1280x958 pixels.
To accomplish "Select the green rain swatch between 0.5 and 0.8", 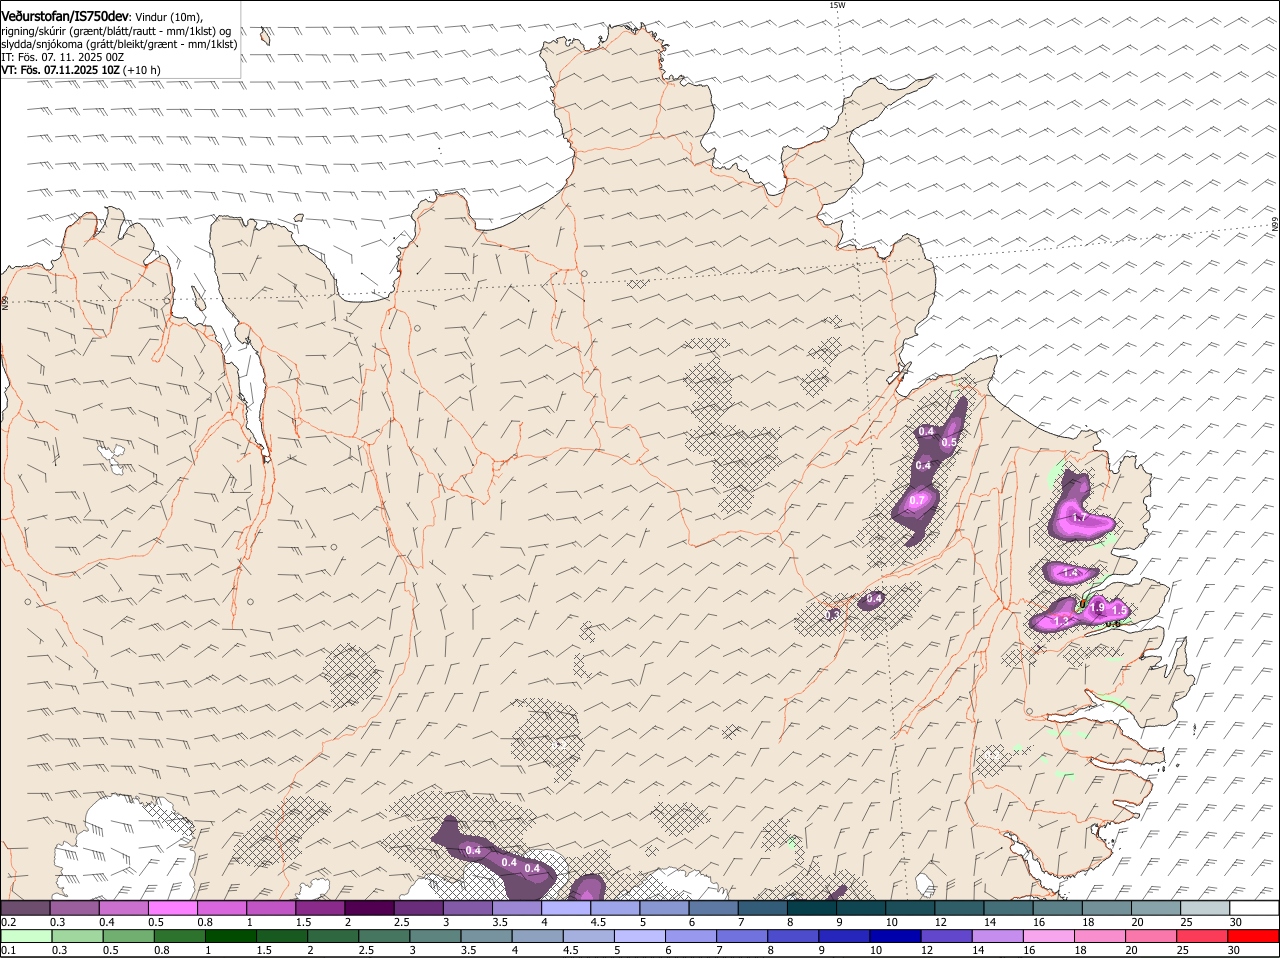I will pyautogui.click(x=128, y=936).
